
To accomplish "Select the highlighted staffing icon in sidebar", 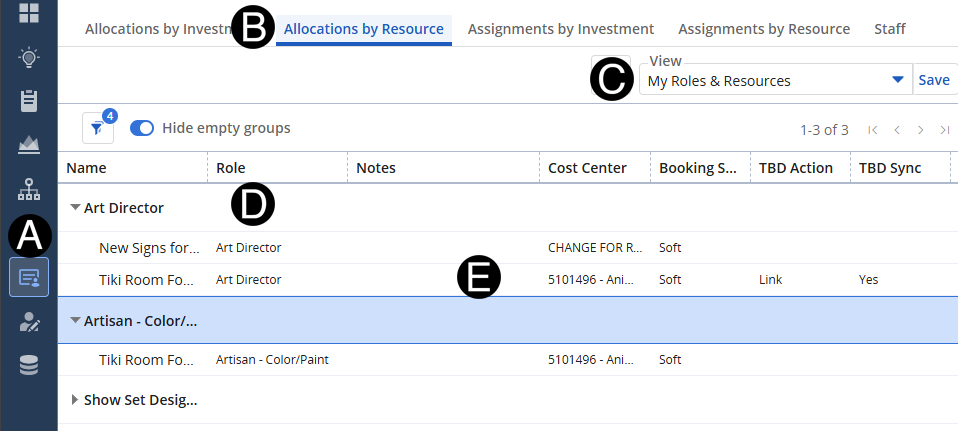I will tap(29, 277).
